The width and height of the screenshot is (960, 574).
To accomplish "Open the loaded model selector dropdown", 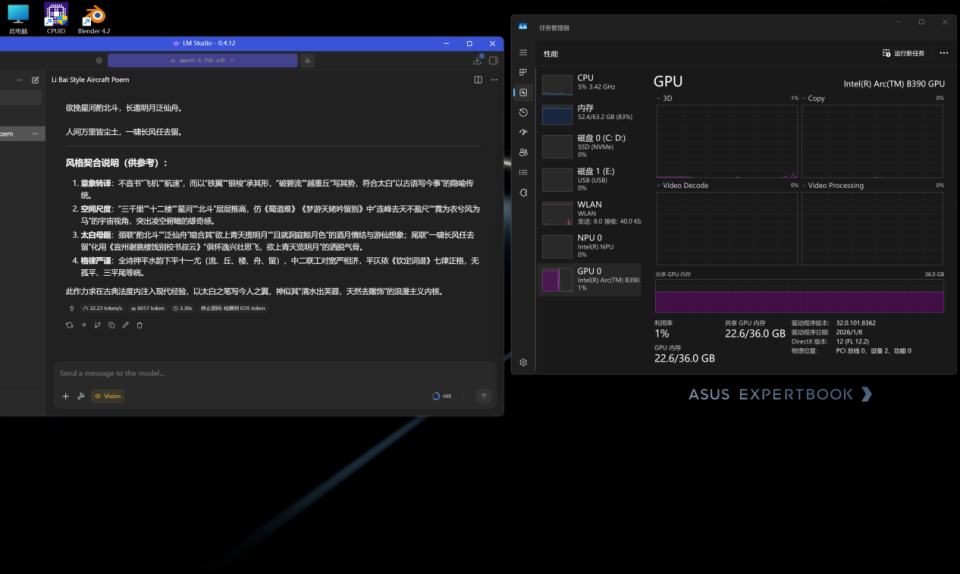I will (203, 61).
